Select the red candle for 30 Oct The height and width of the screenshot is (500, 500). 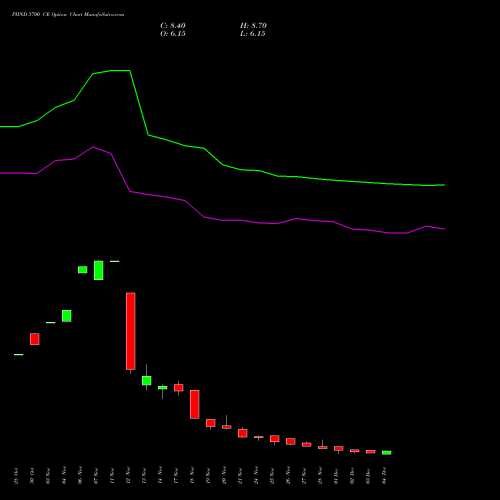(x=35, y=339)
